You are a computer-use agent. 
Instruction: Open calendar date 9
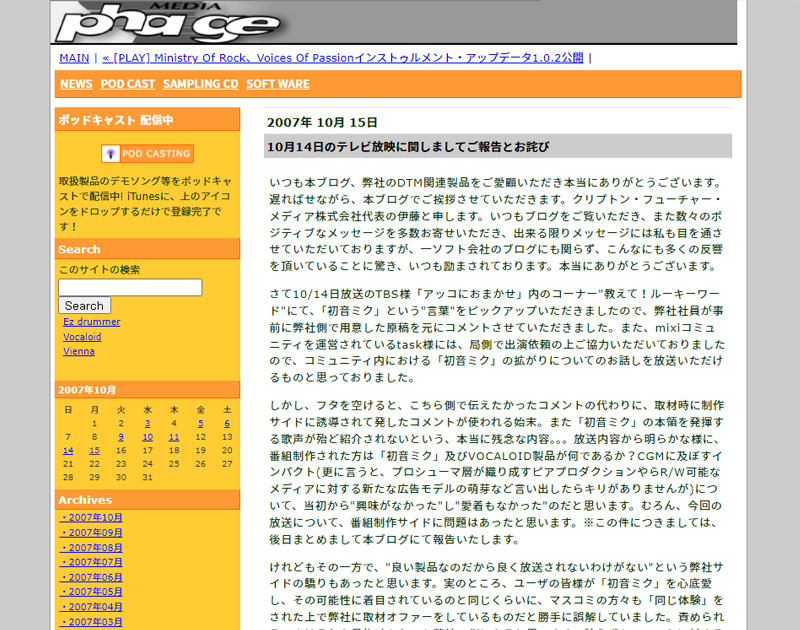121,437
